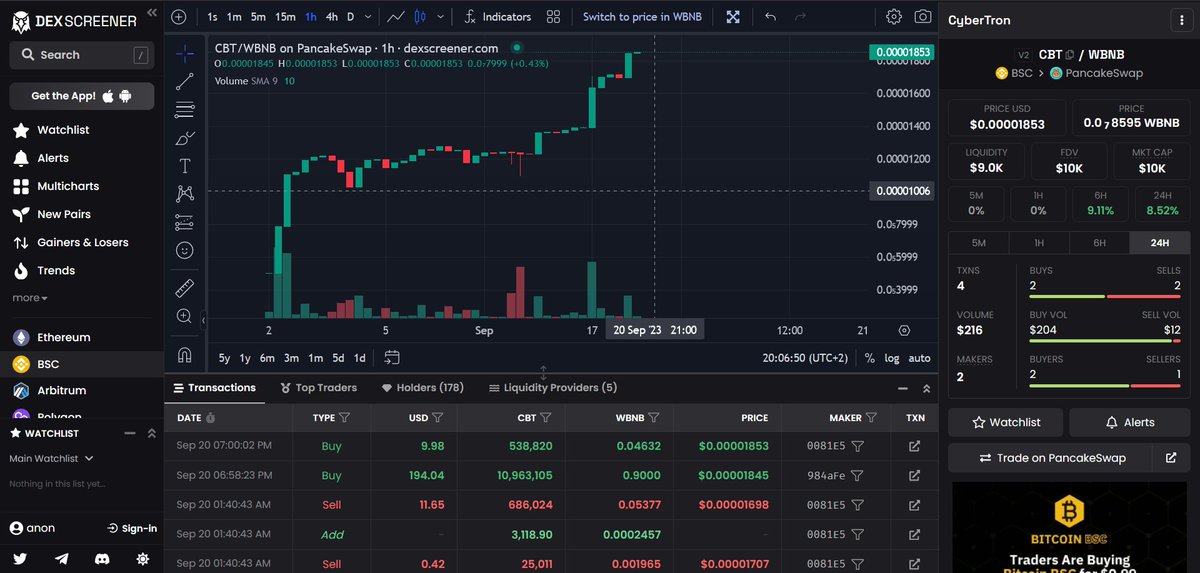Toggle percent scale on the chart

[x=870, y=358]
